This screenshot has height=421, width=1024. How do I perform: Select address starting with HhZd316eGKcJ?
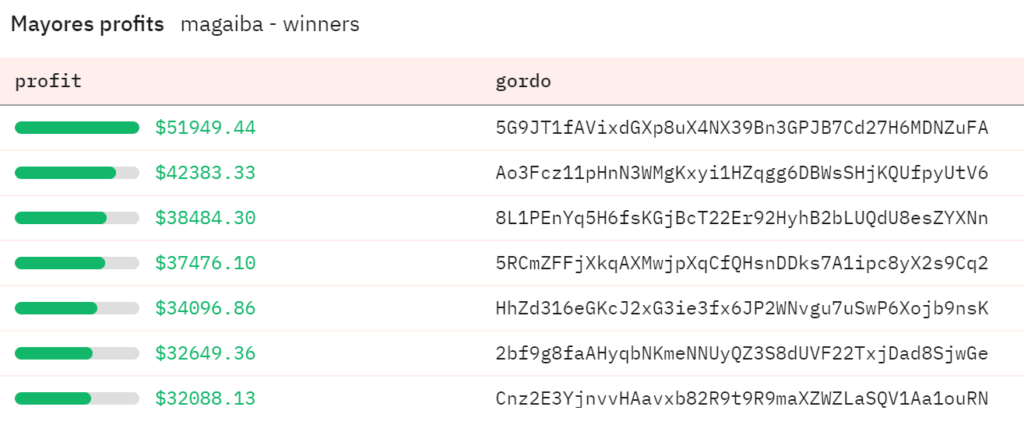(742, 308)
